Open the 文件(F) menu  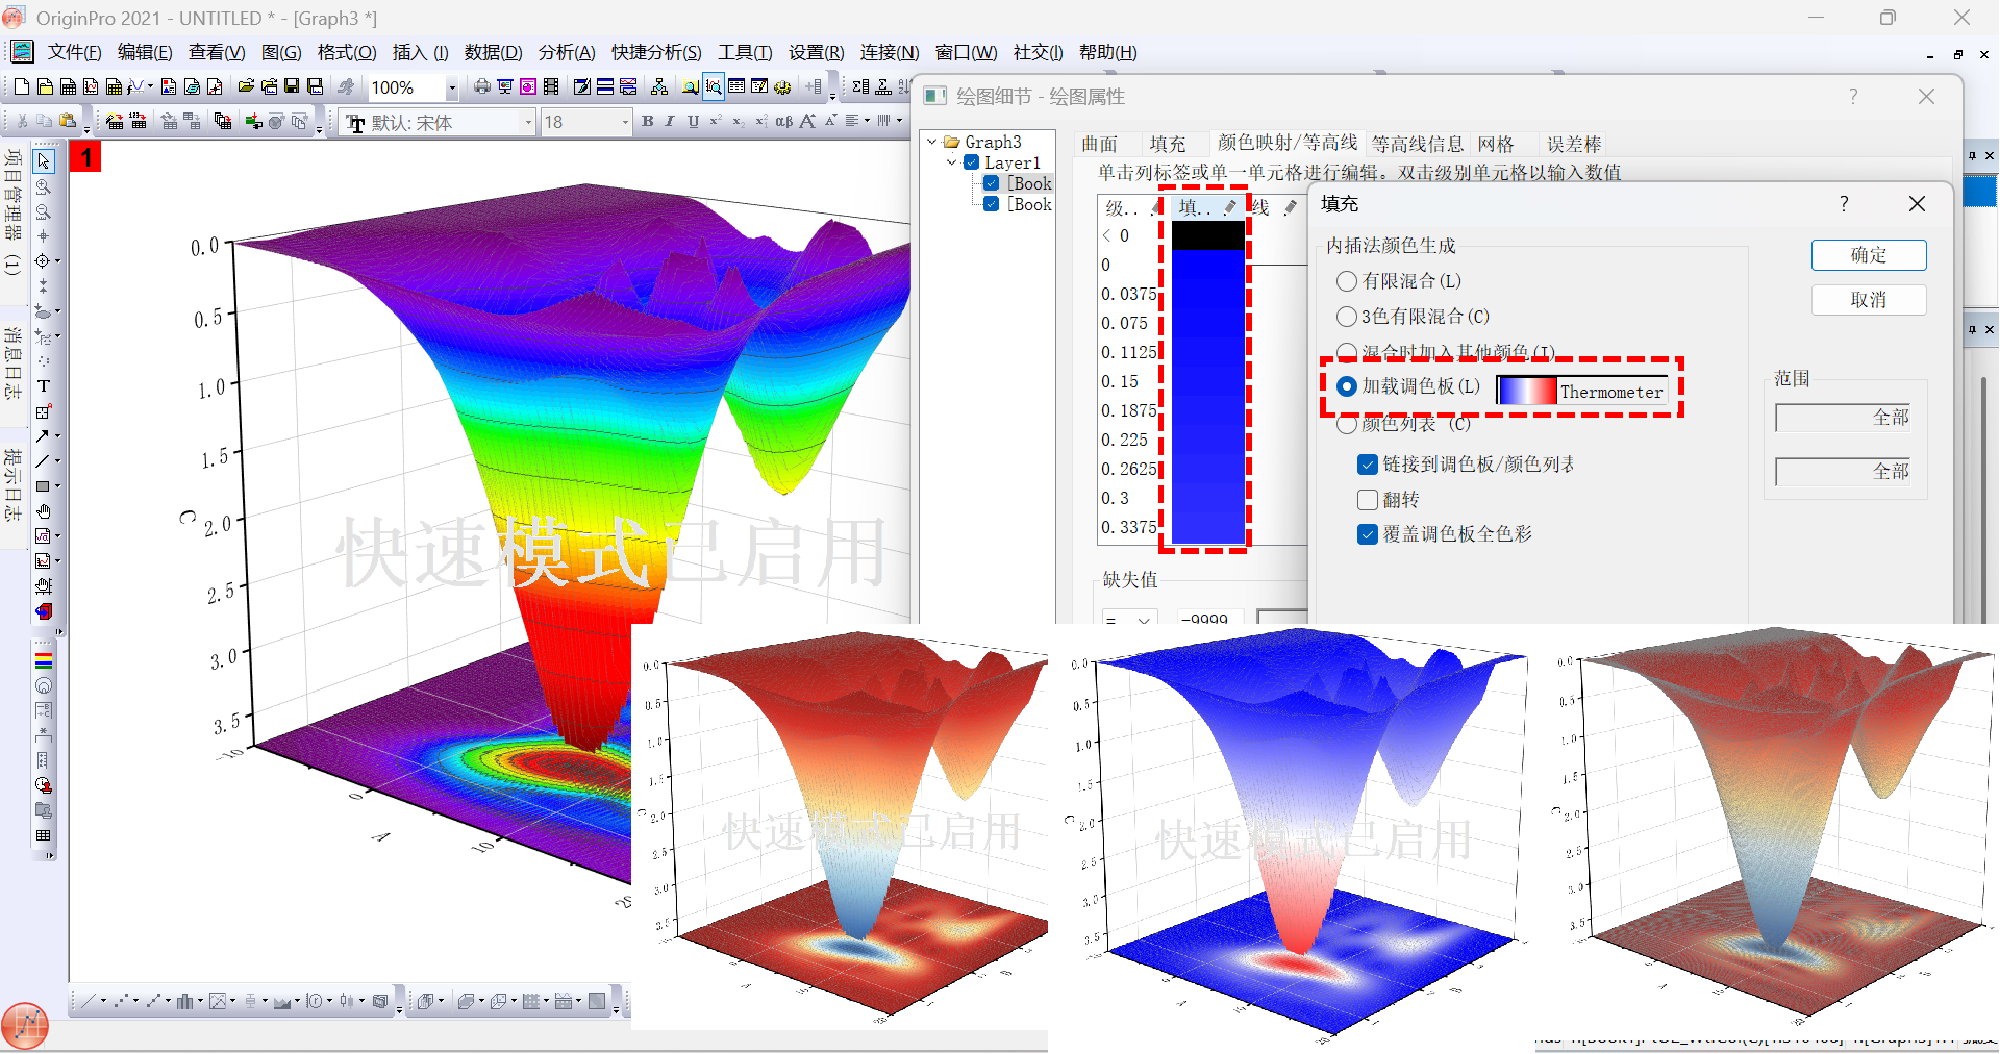click(74, 52)
